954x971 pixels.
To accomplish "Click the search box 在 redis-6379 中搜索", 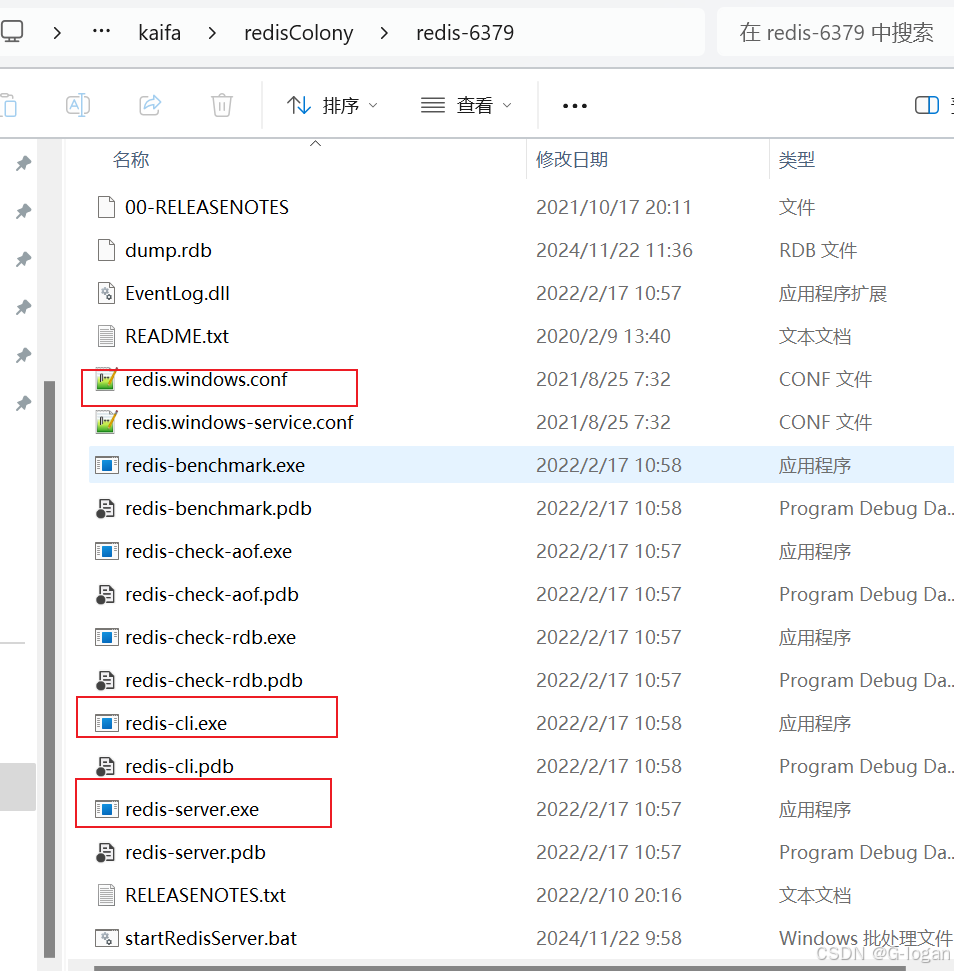I will 836,33.
